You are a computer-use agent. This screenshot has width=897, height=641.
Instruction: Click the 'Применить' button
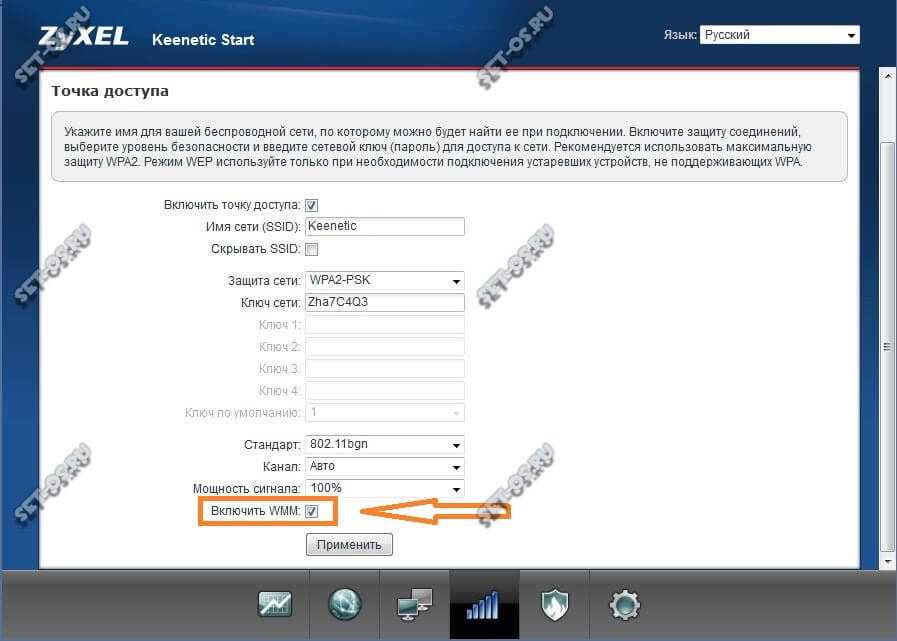(x=349, y=544)
